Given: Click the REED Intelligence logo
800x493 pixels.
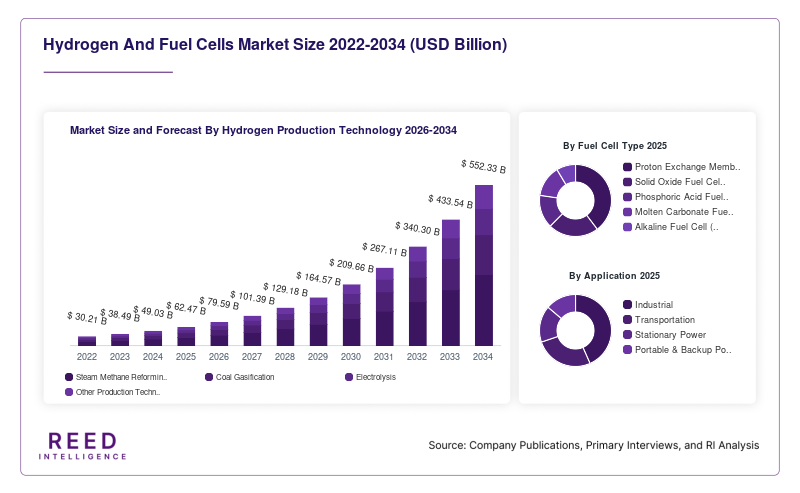Looking at the screenshot, I should 83,446.
